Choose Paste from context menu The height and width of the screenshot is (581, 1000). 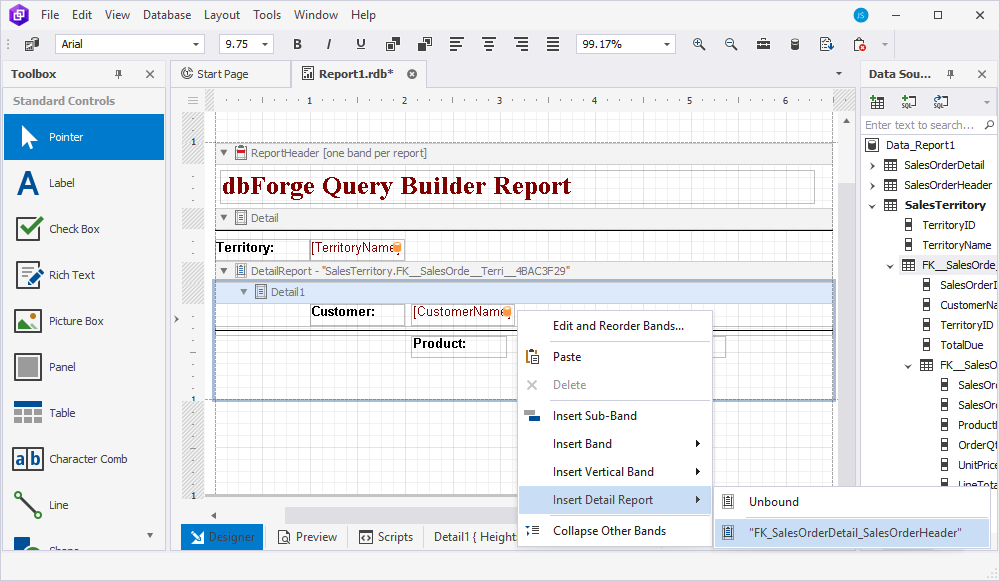[x=615, y=357]
